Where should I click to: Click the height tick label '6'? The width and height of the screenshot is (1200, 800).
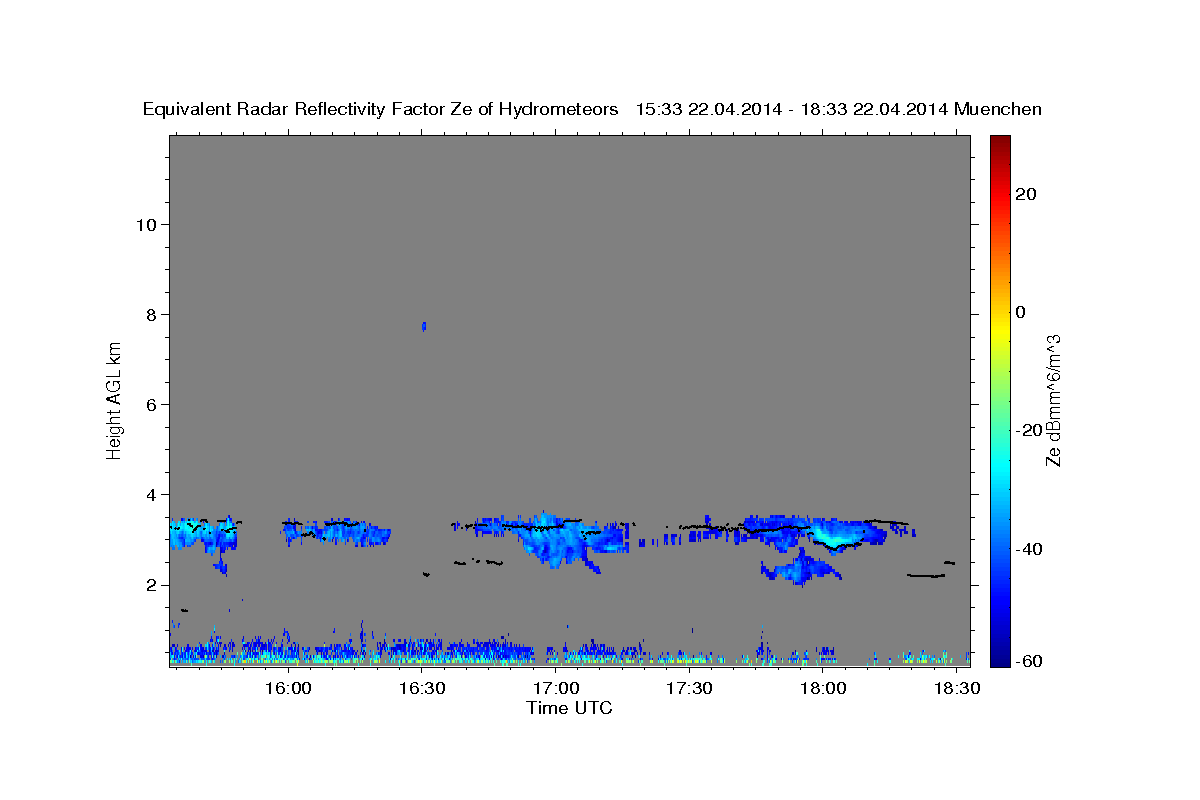151,404
